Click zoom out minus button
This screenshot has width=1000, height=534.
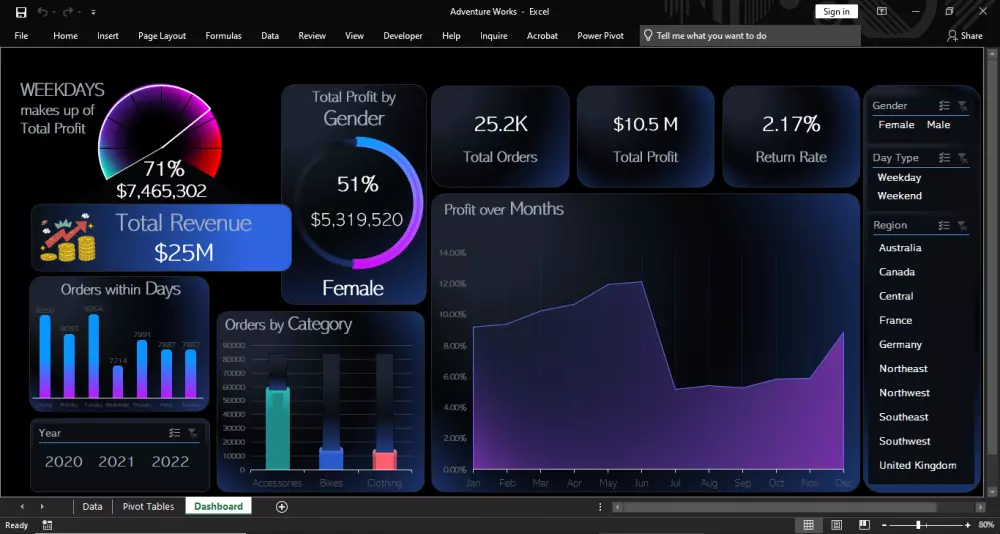coord(884,525)
